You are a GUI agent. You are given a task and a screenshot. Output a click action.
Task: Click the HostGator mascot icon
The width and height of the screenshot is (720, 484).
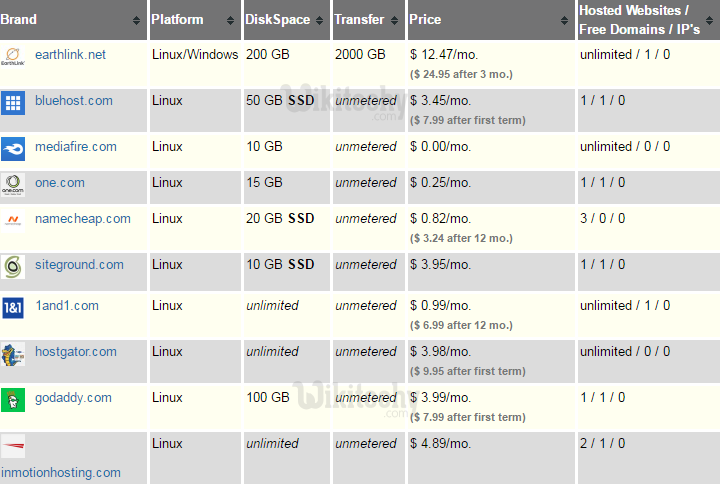click(13, 353)
